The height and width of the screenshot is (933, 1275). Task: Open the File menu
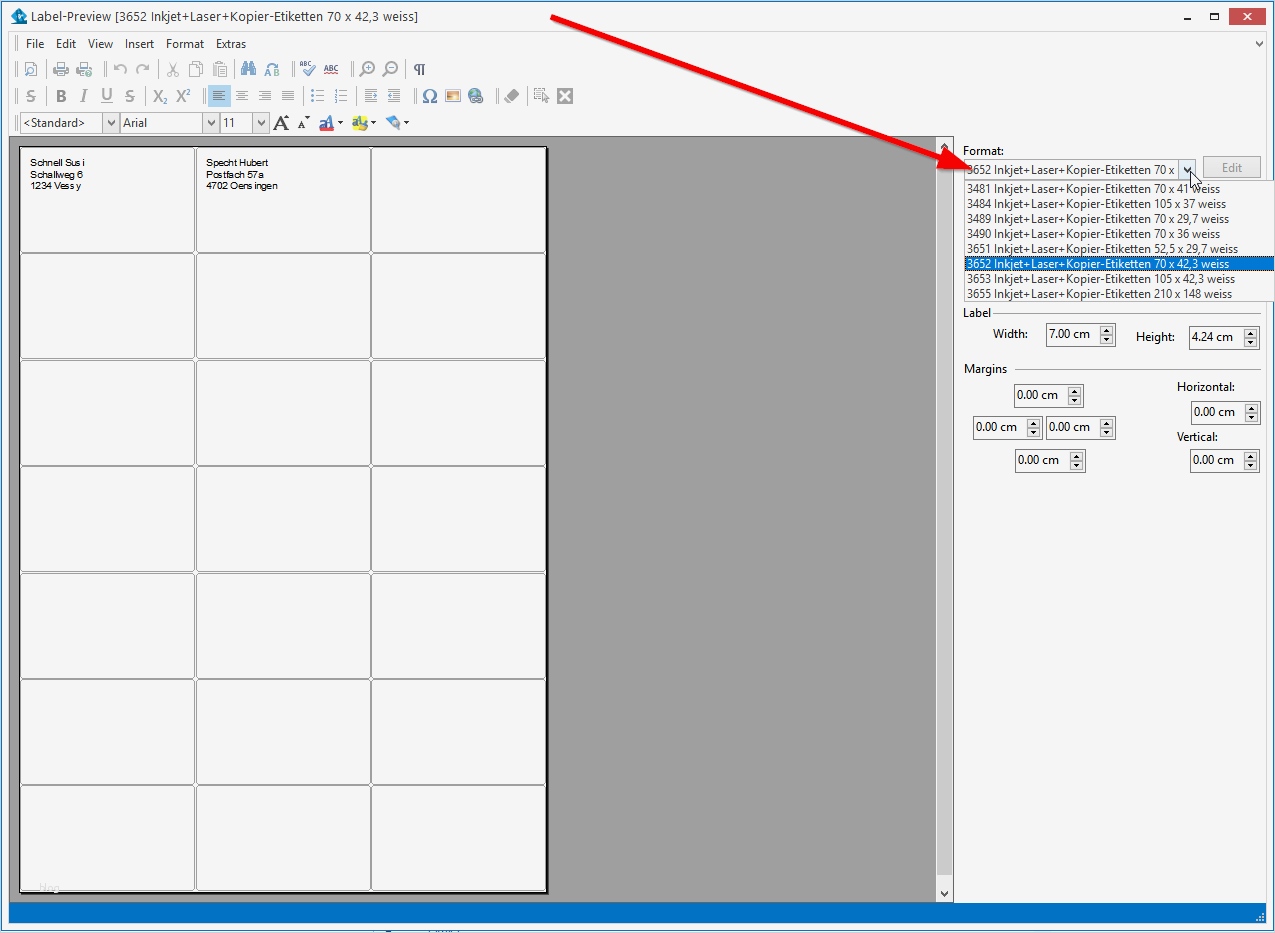35,44
